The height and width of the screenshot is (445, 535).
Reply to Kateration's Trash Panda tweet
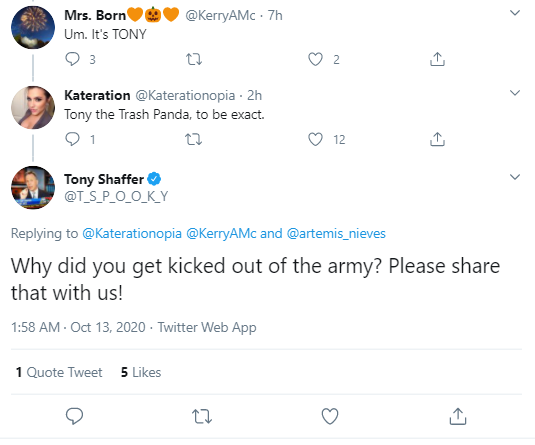coord(72,139)
